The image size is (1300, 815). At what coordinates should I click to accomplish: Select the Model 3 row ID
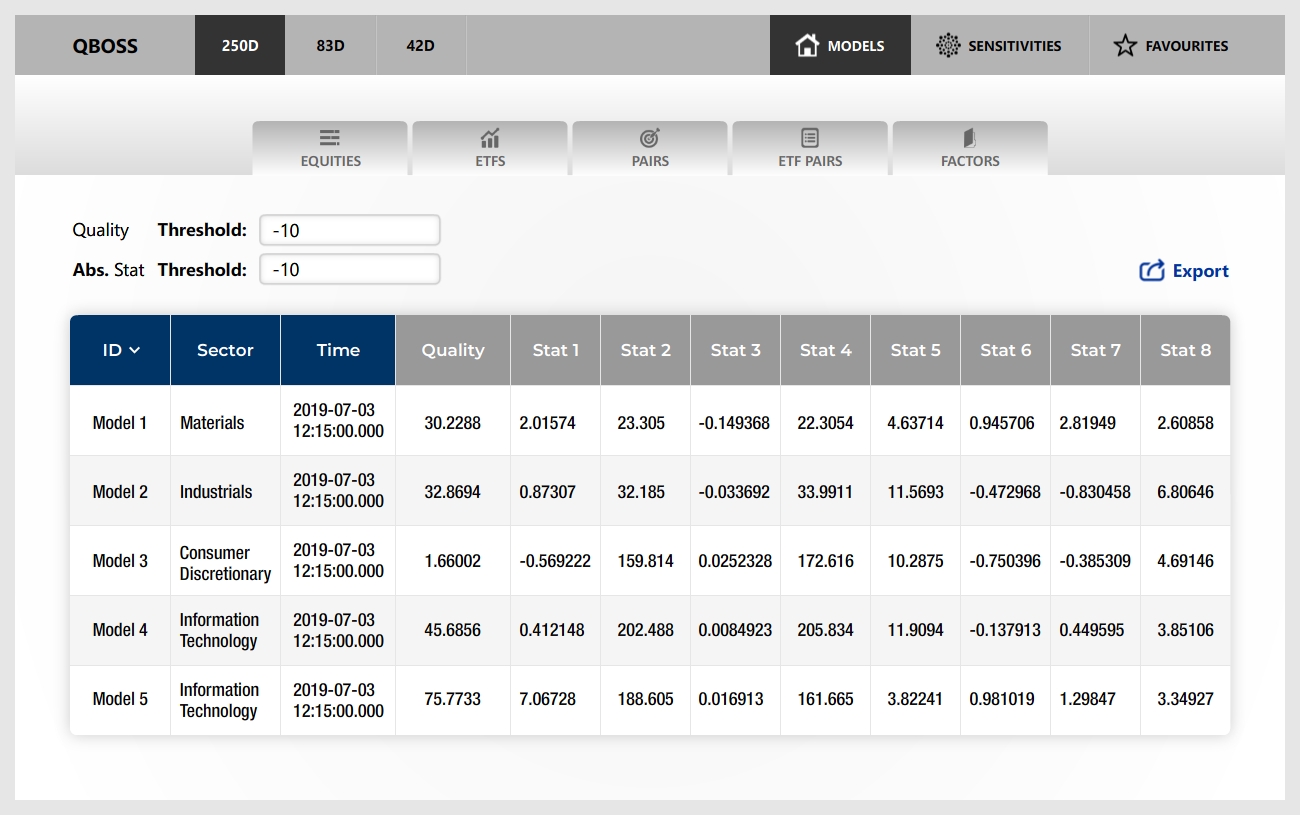(x=120, y=561)
